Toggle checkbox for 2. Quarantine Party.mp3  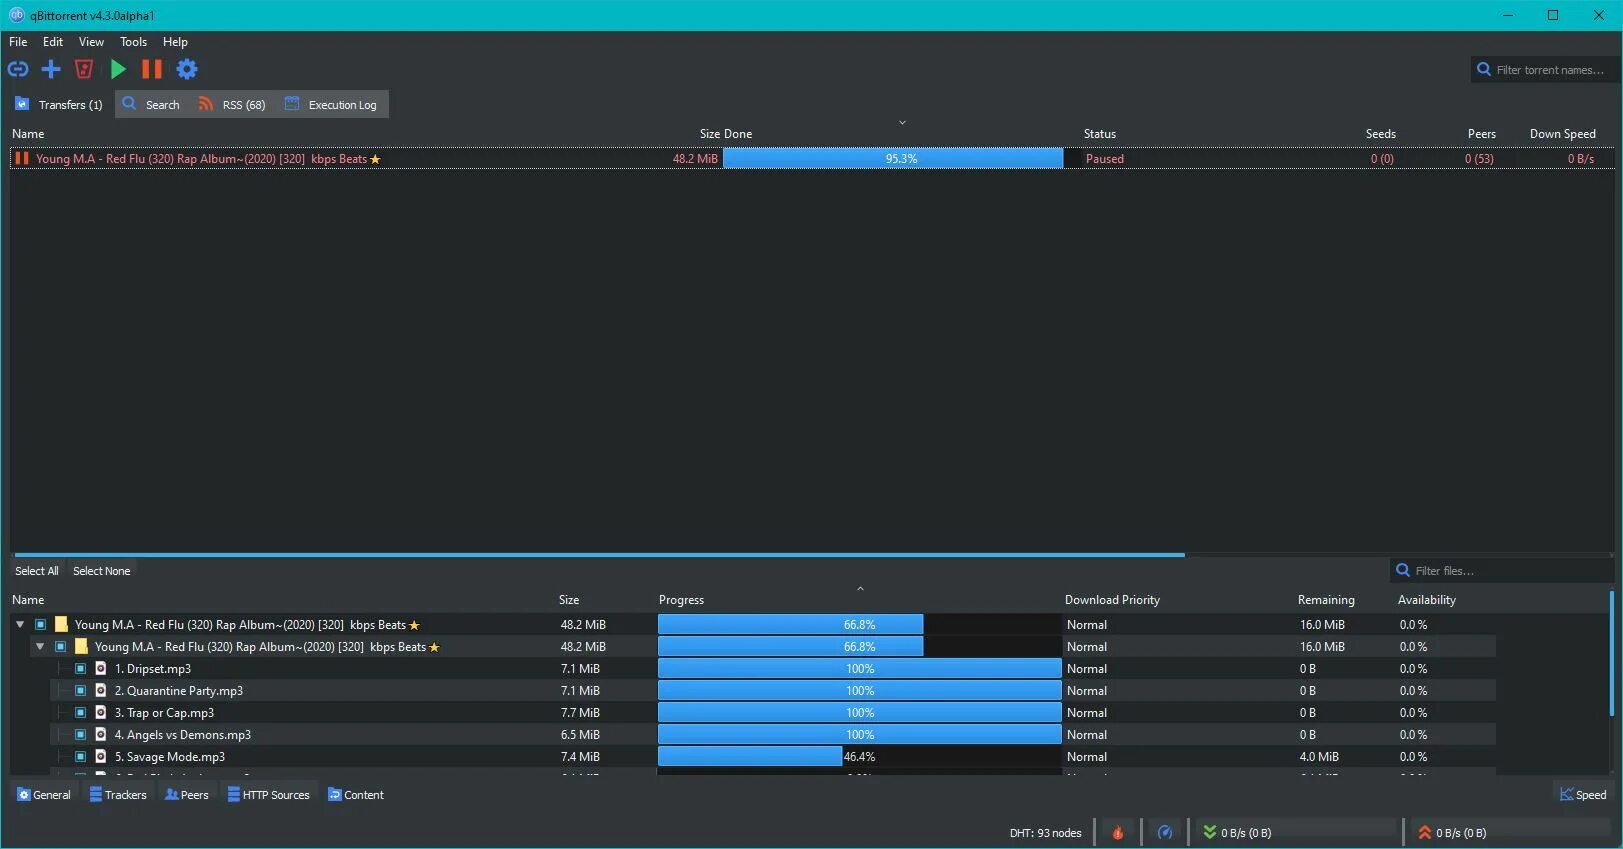pos(81,690)
